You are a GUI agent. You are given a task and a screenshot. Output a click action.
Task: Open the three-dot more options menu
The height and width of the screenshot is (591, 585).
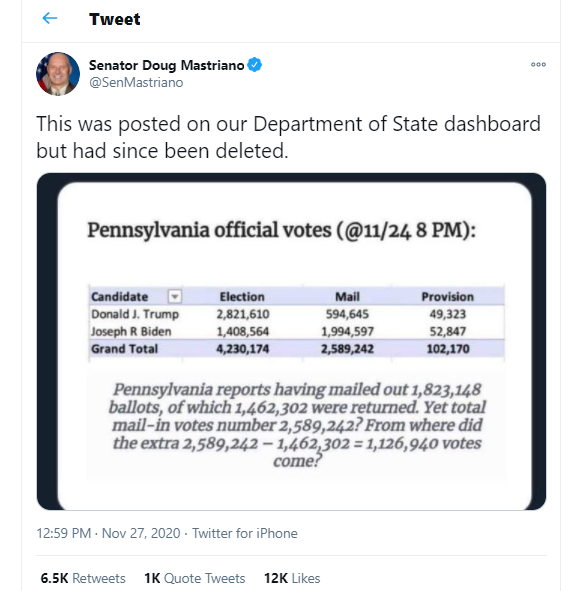(x=538, y=64)
